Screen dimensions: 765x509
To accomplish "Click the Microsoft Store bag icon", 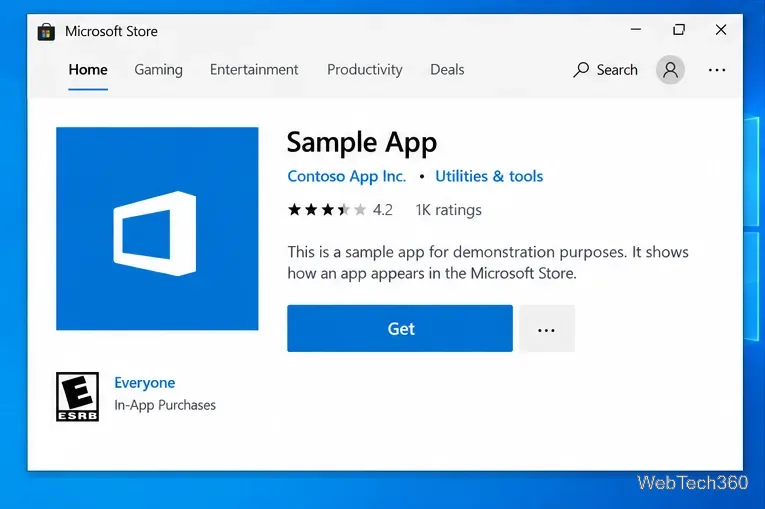I will pos(46,32).
